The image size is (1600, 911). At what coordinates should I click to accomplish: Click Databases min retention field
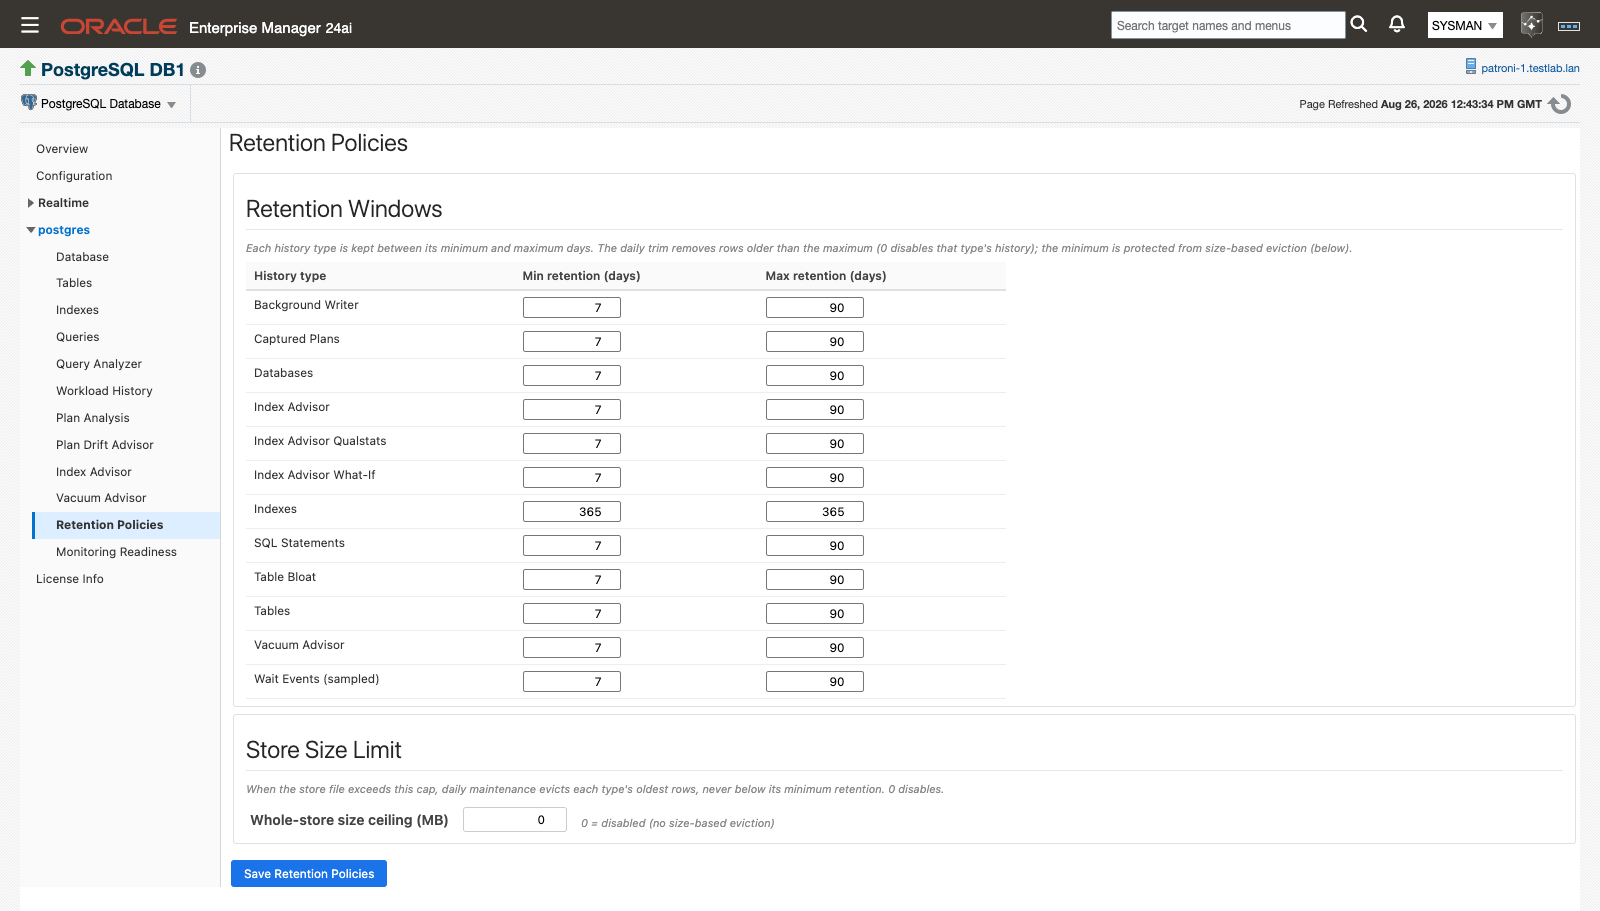[x=572, y=376]
